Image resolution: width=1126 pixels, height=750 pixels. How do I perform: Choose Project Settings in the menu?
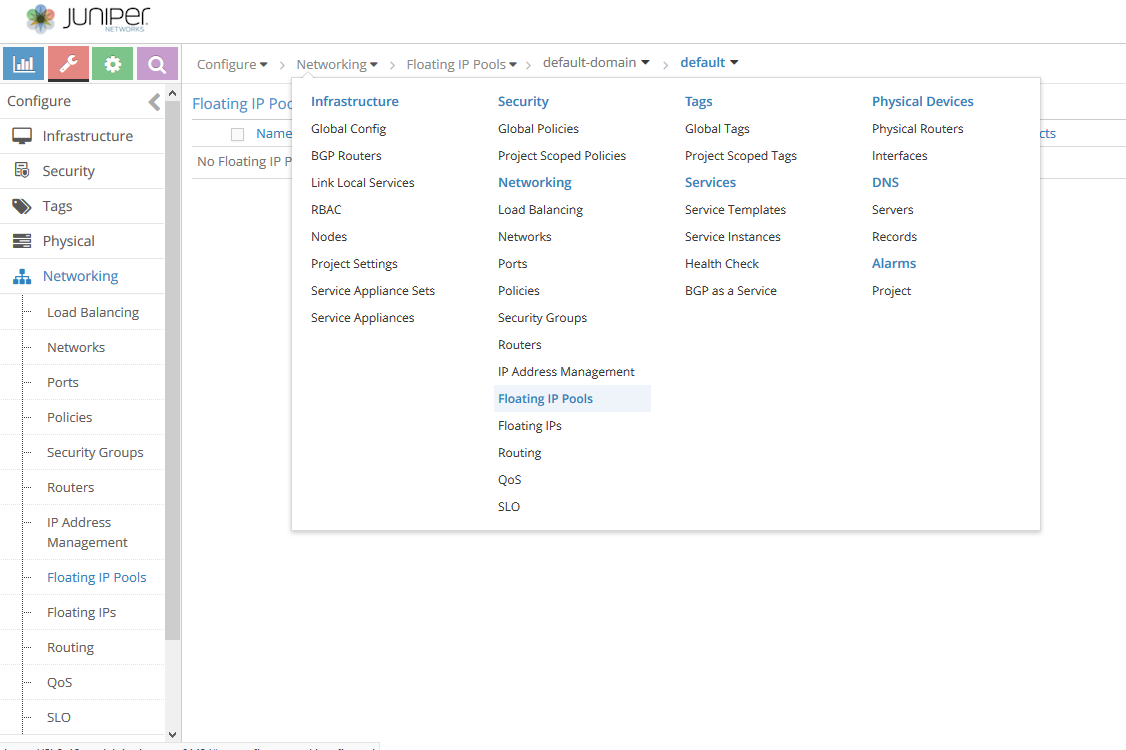354,264
